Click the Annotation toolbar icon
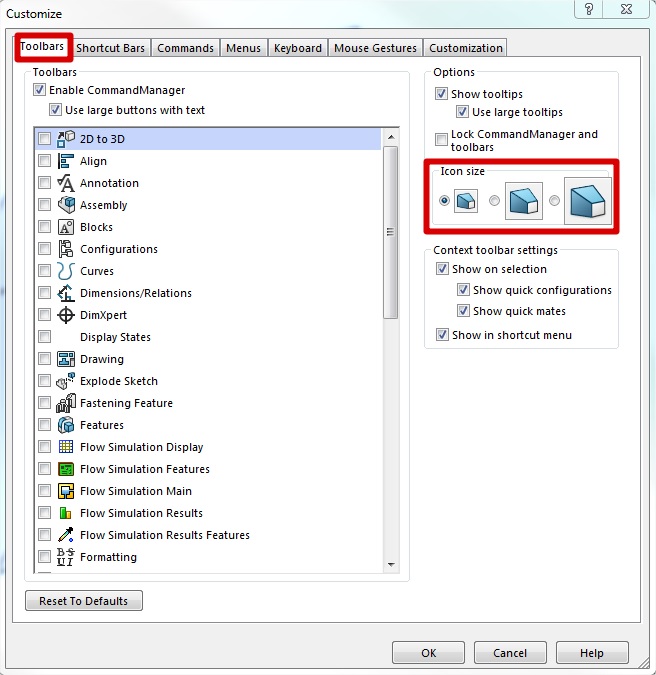The height and width of the screenshot is (675, 656). 66,183
